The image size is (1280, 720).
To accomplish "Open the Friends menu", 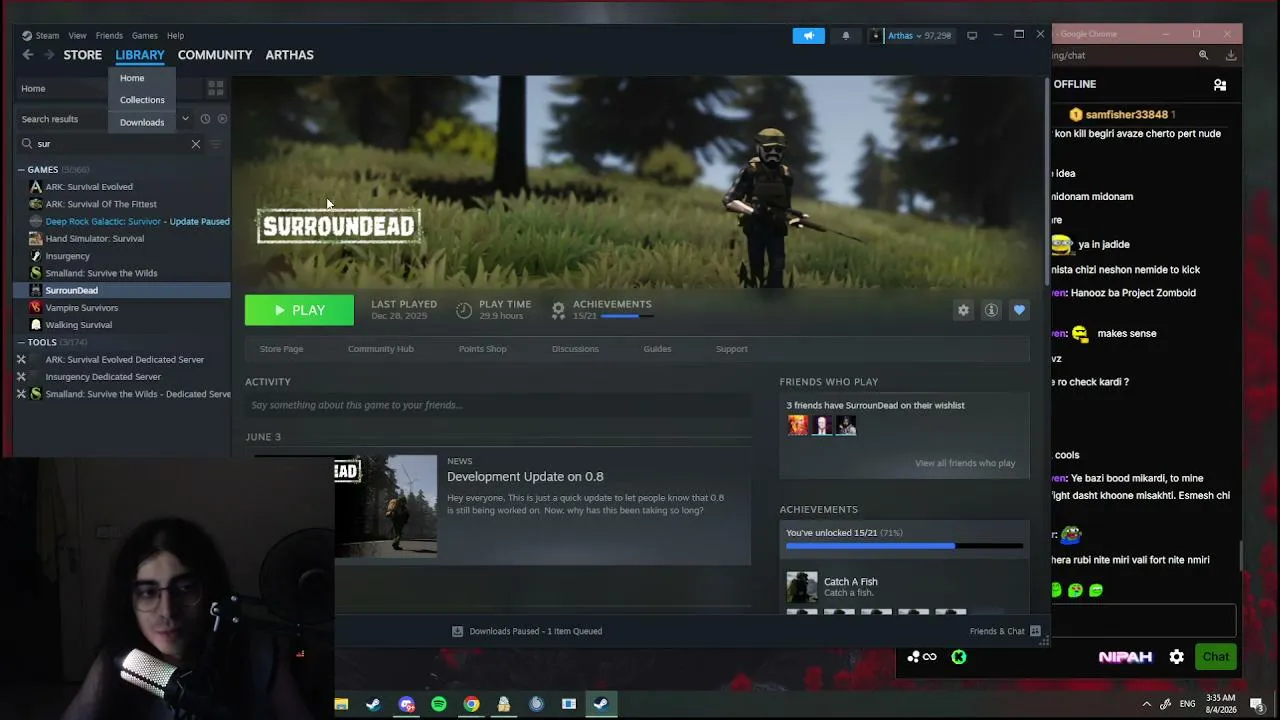I will 109,36.
